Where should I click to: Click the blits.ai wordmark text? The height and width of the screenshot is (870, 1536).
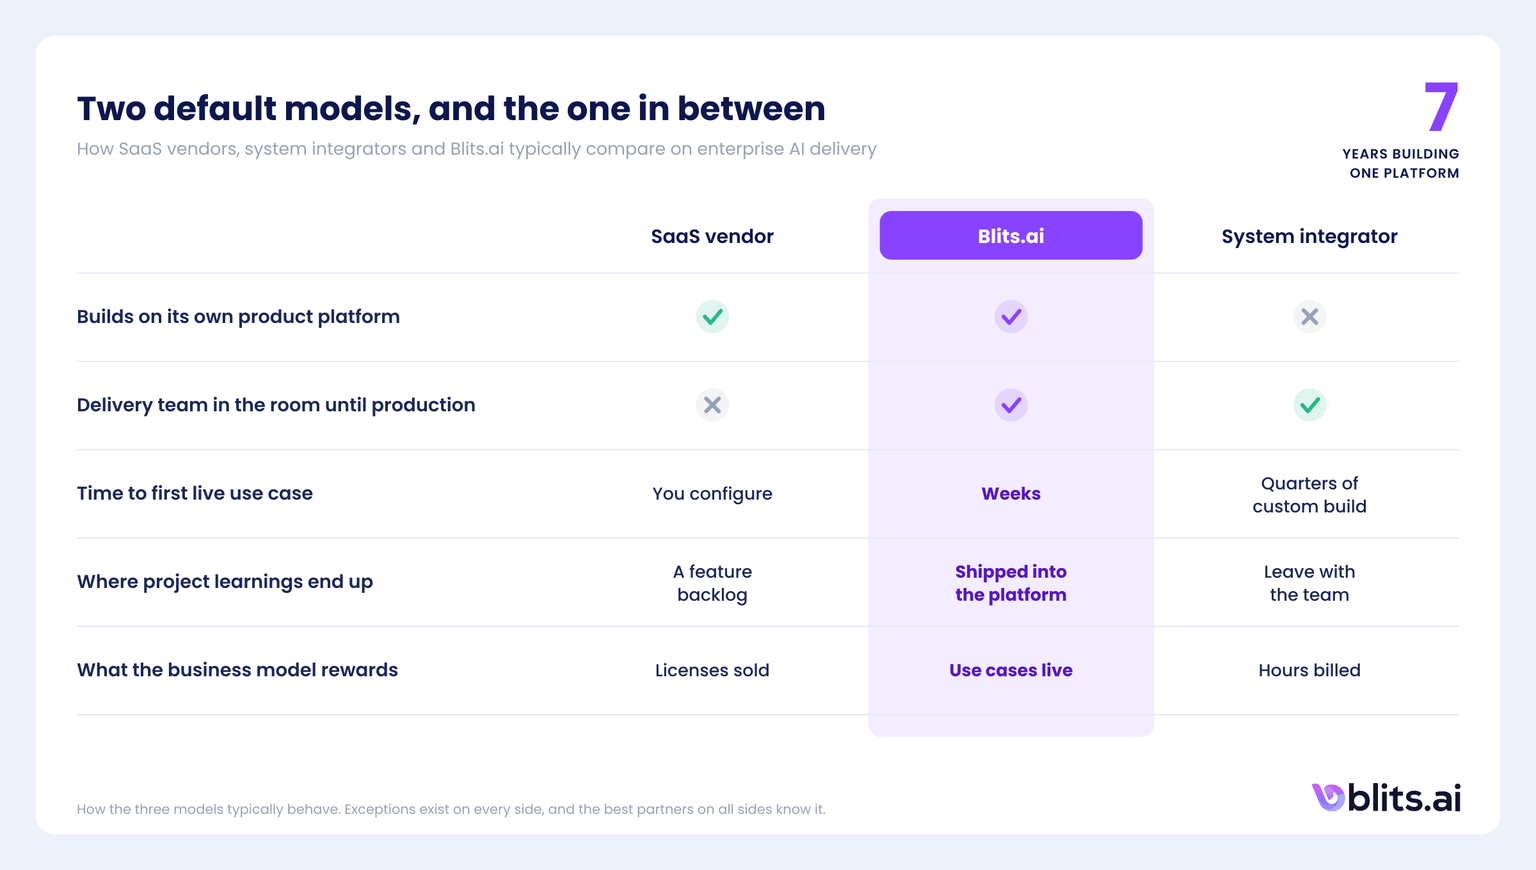(1404, 797)
